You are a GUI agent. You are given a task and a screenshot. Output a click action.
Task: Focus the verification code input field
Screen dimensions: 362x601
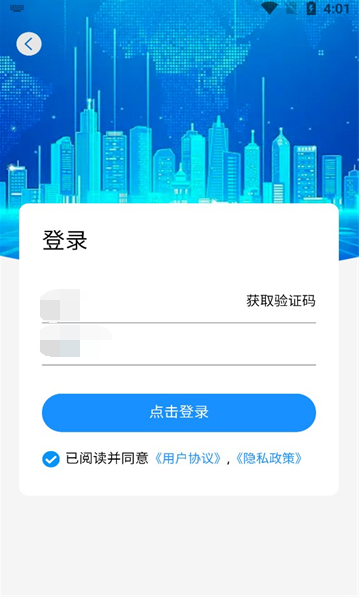(x=179, y=344)
